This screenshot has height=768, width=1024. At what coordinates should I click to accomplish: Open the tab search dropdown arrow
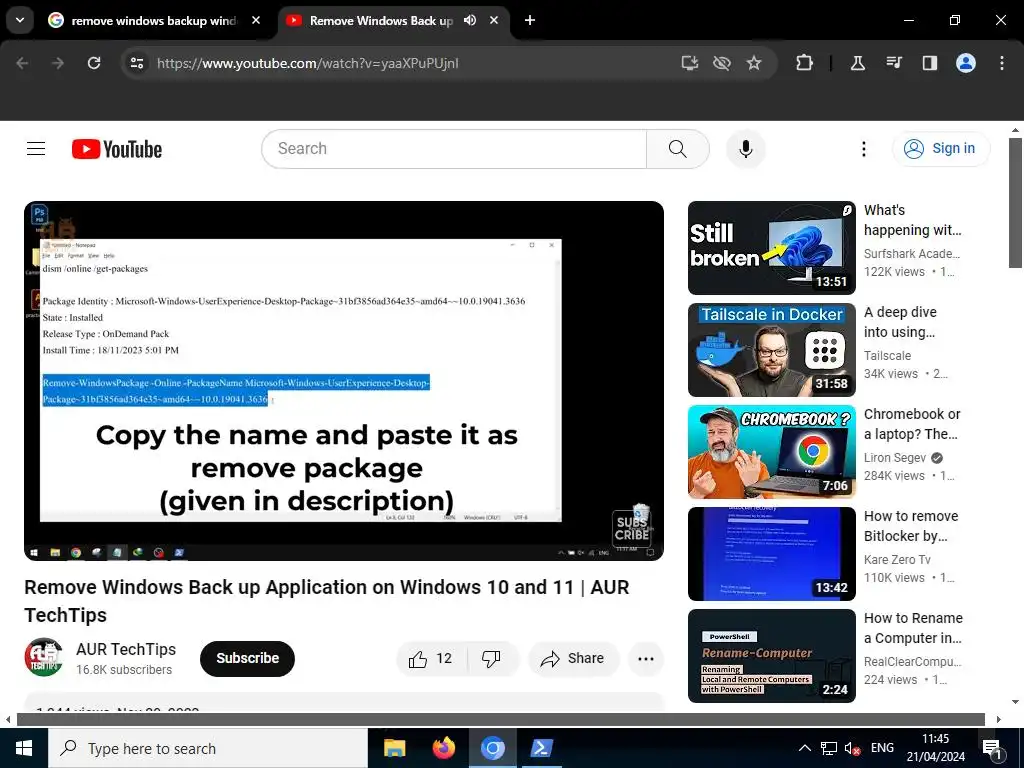[x=20, y=20]
